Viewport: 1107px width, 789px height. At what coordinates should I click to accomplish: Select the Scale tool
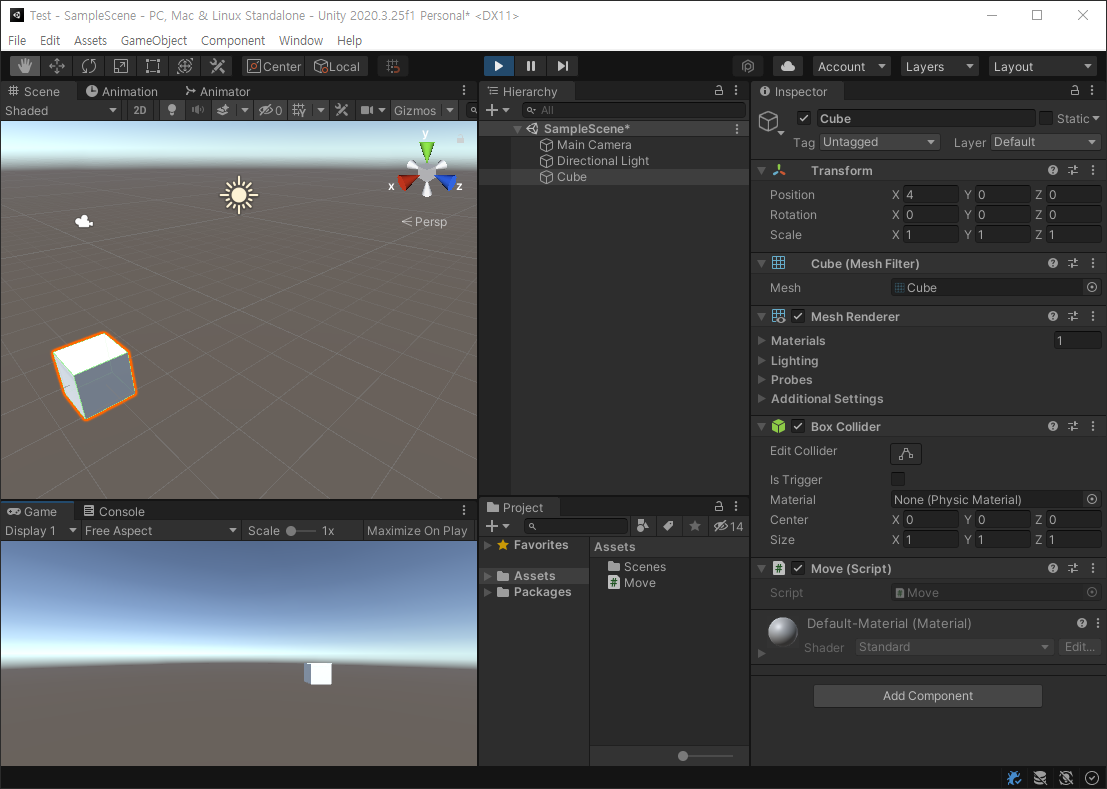(121, 66)
